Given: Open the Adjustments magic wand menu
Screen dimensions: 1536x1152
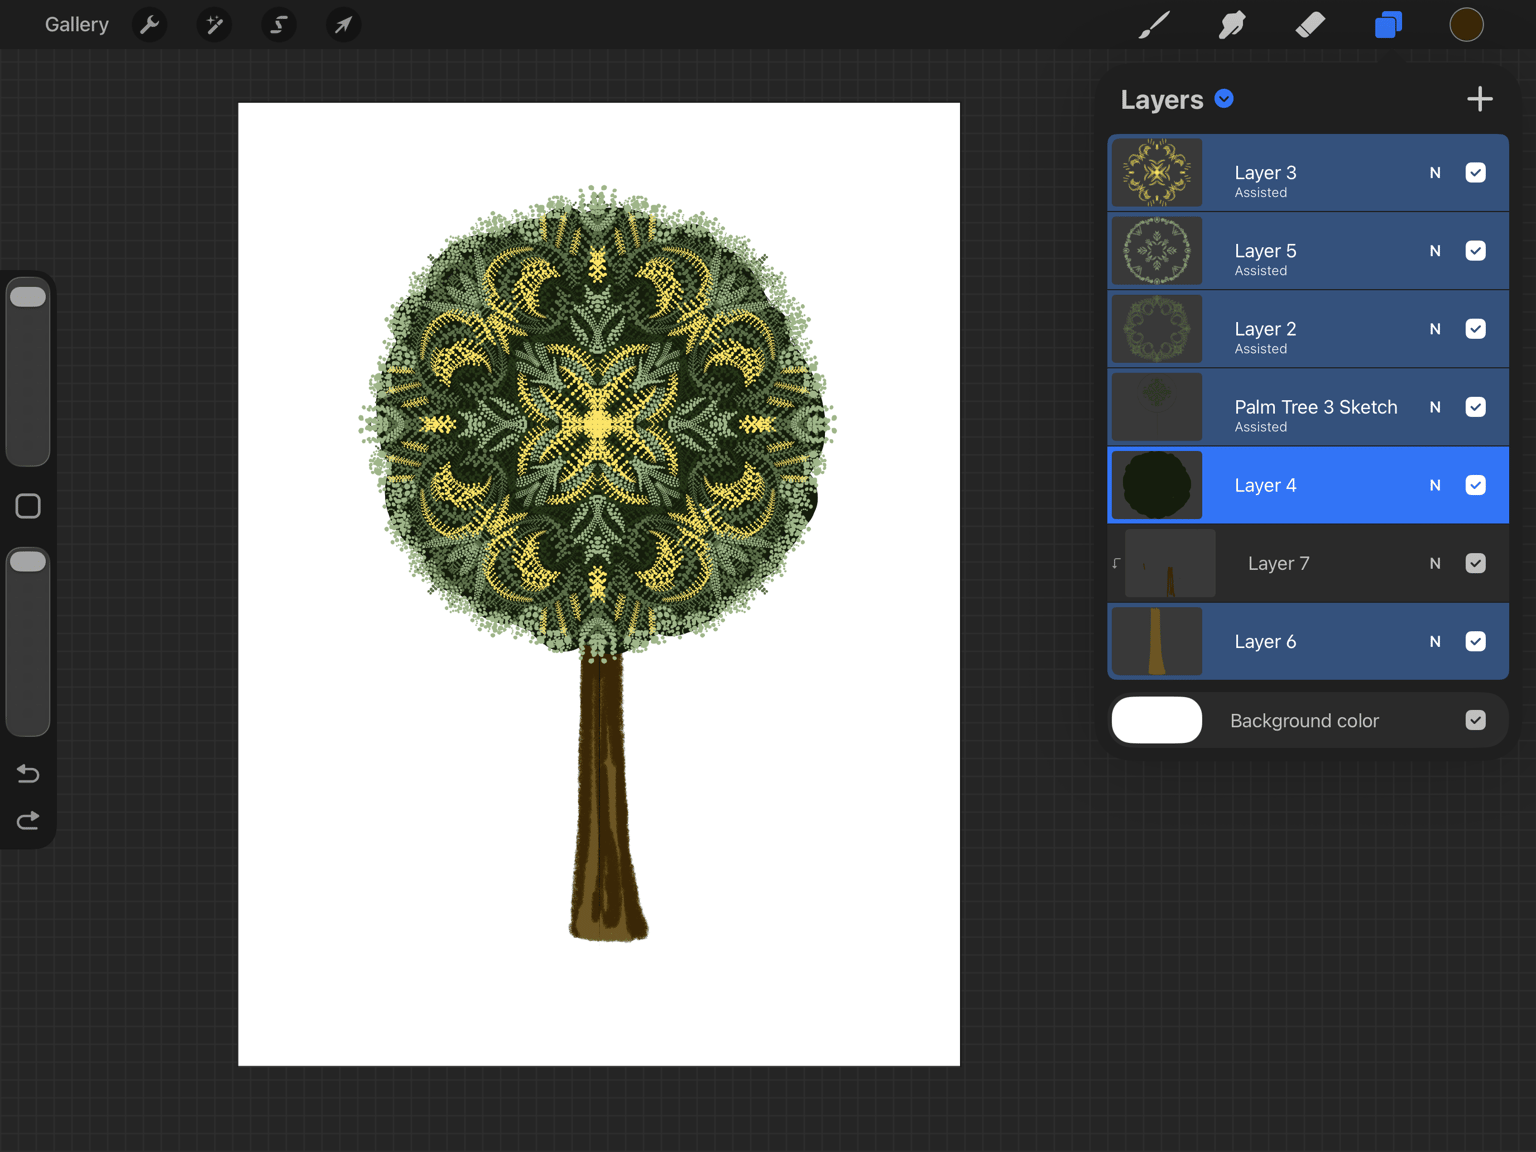Looking at the screenshot, I should tap(214, 25).
